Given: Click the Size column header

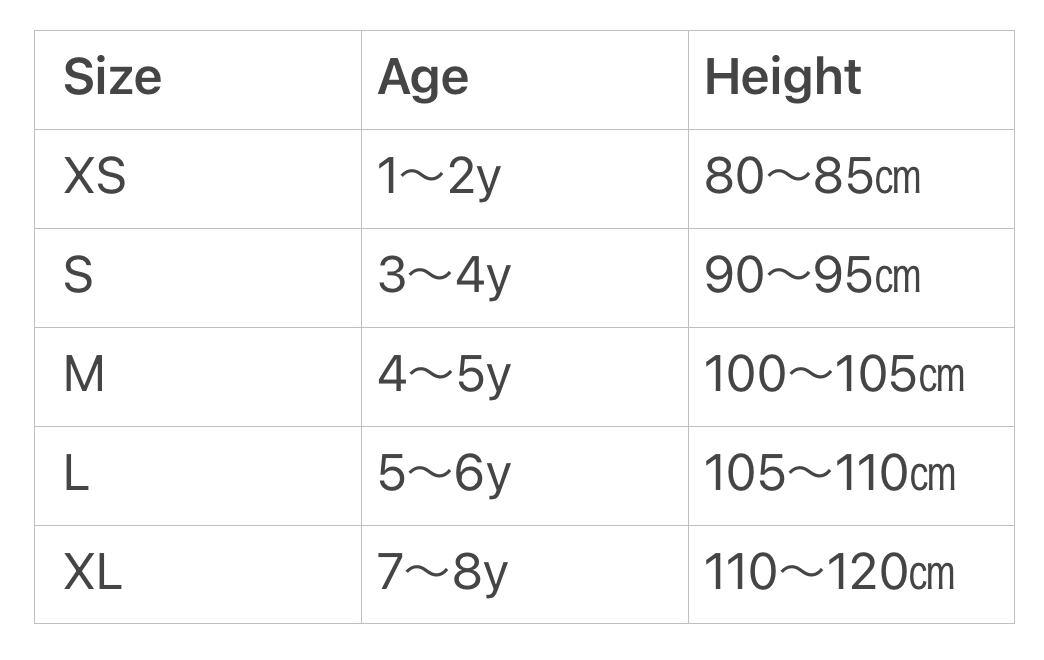Looking at the screenshot, I should [x=112, y=78].
